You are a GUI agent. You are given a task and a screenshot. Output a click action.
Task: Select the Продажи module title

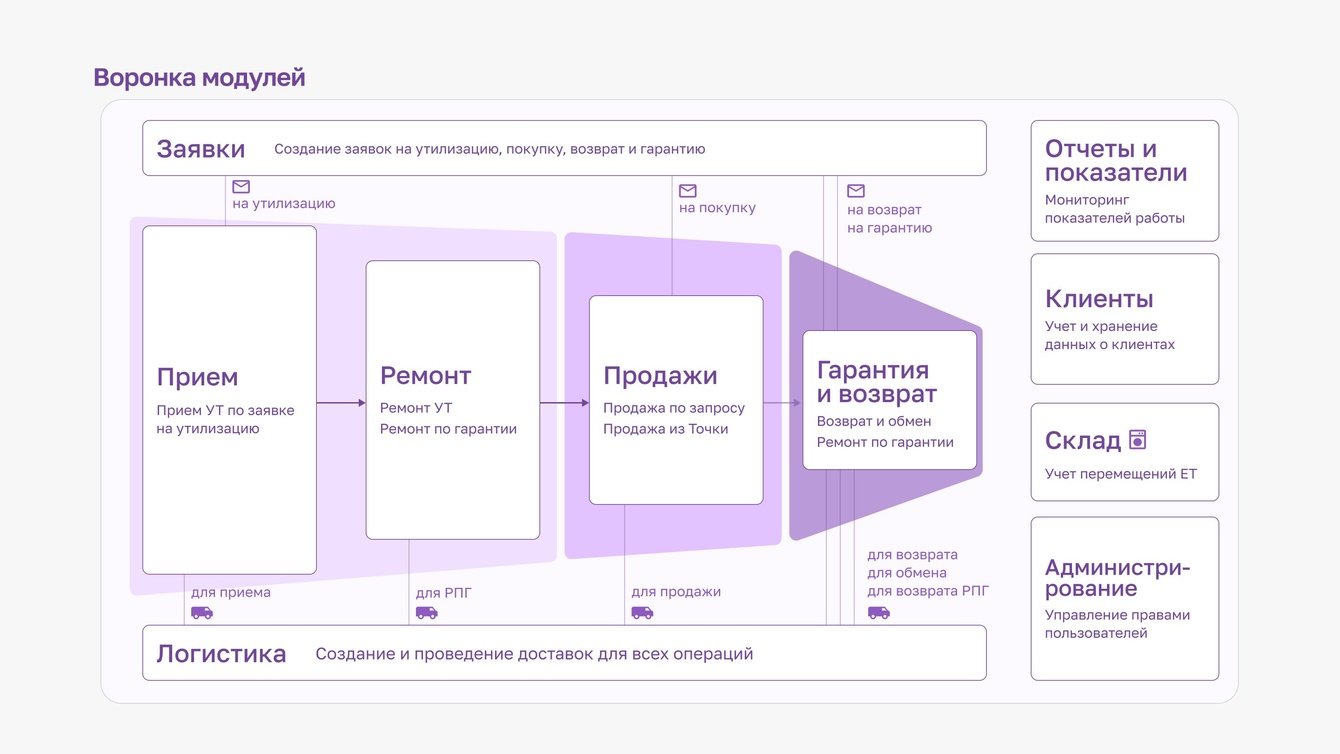(660, 376)
